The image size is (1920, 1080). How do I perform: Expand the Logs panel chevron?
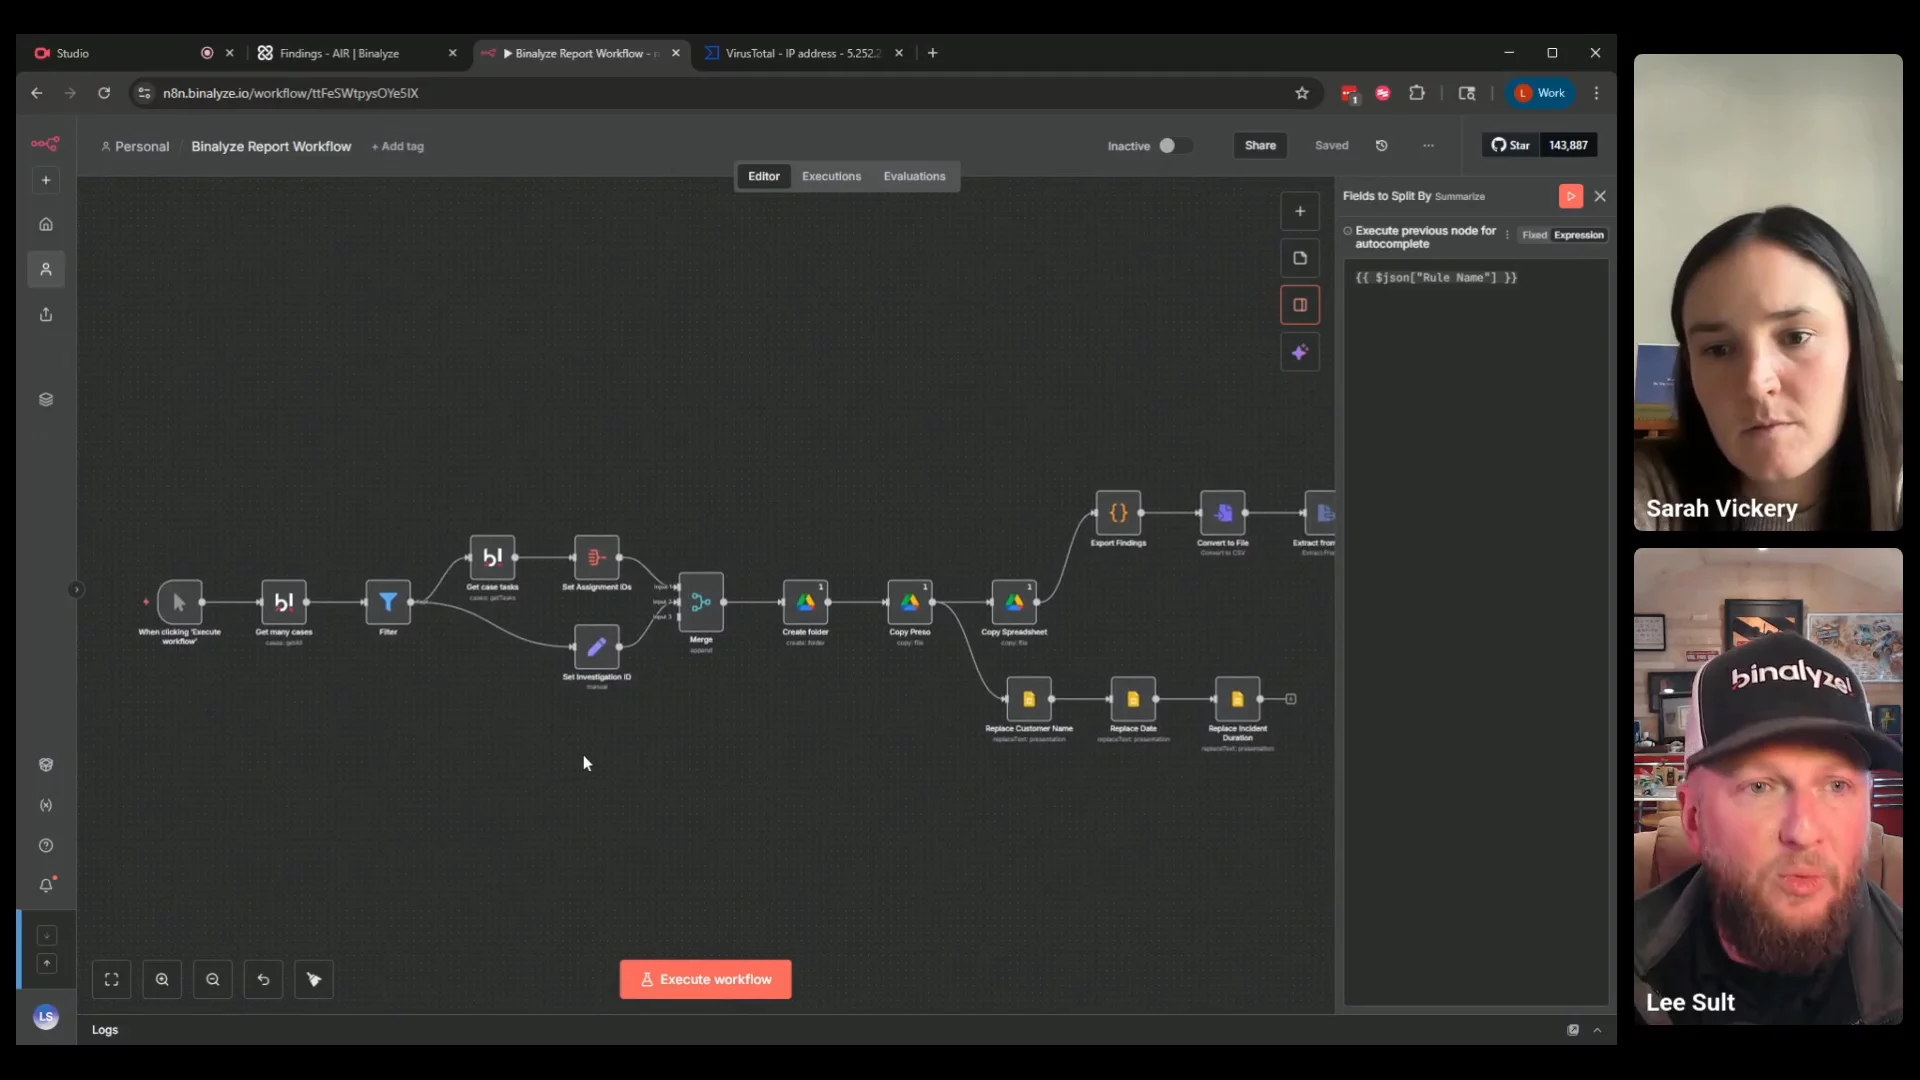[x=1597, y=1030]
